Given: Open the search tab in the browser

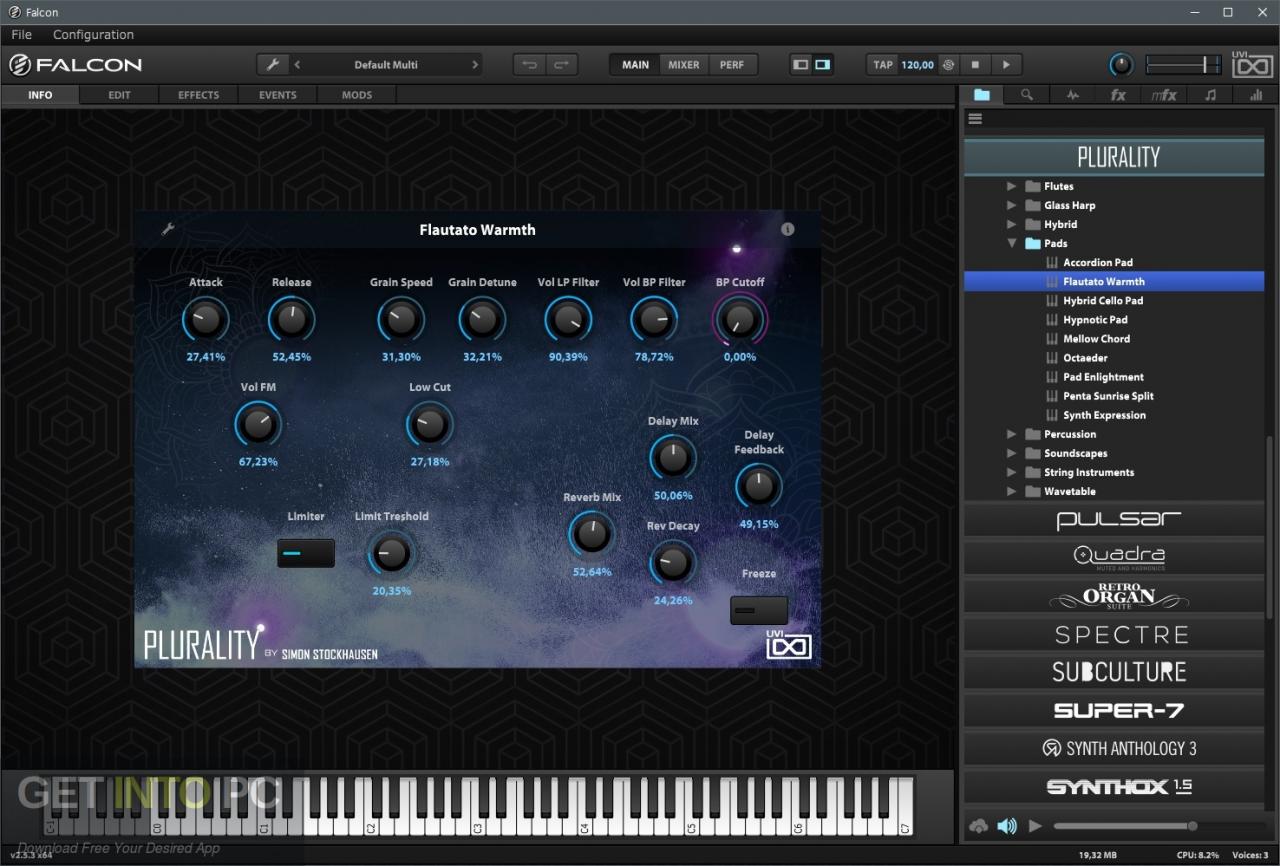Looking at the screenshot, I should point(1027,95).
